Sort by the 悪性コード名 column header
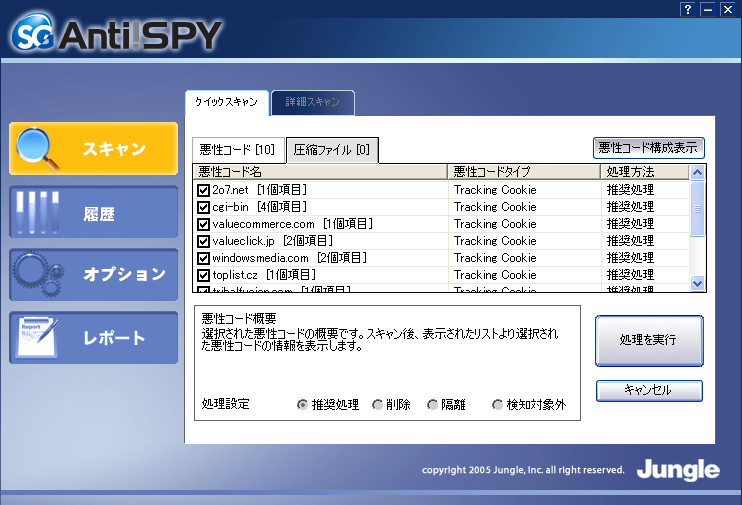The height and width of the screenshot is (505, 742). pyautogui.click(x=320, y=172)
